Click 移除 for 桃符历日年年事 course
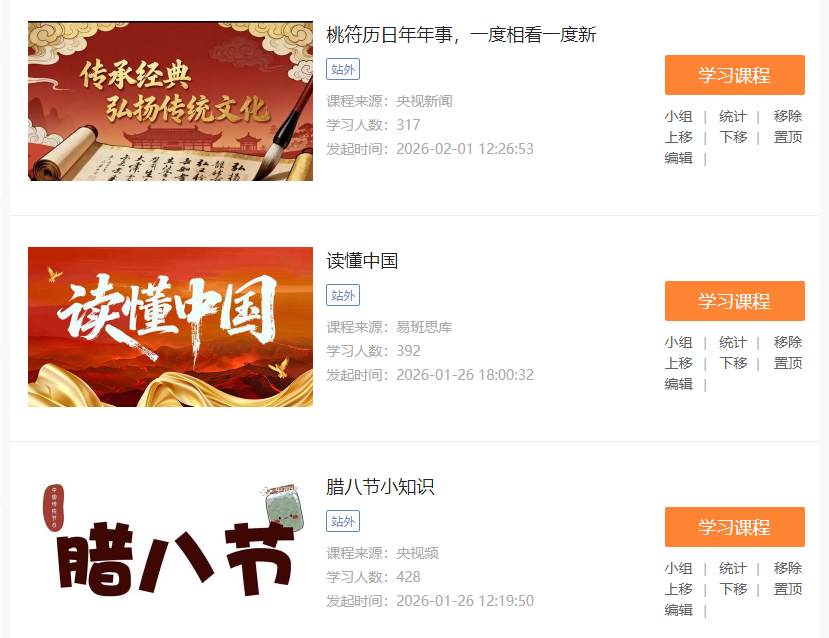829x638 pixels. 788,116
